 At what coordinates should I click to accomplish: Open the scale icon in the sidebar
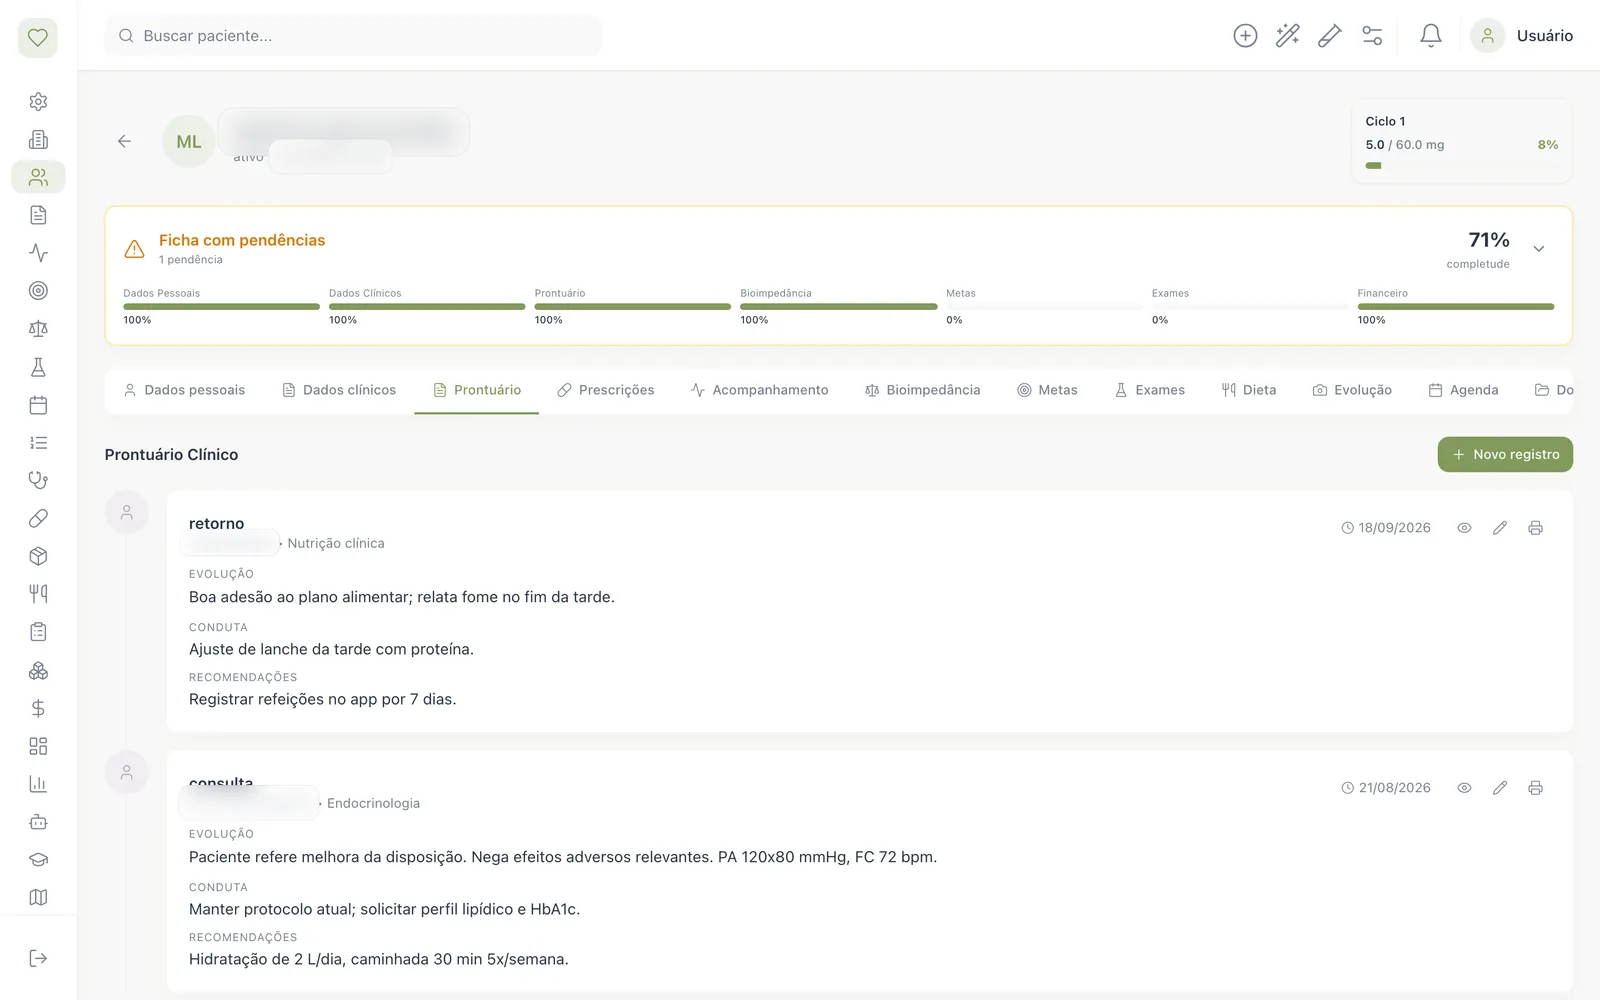click(38, 329)
